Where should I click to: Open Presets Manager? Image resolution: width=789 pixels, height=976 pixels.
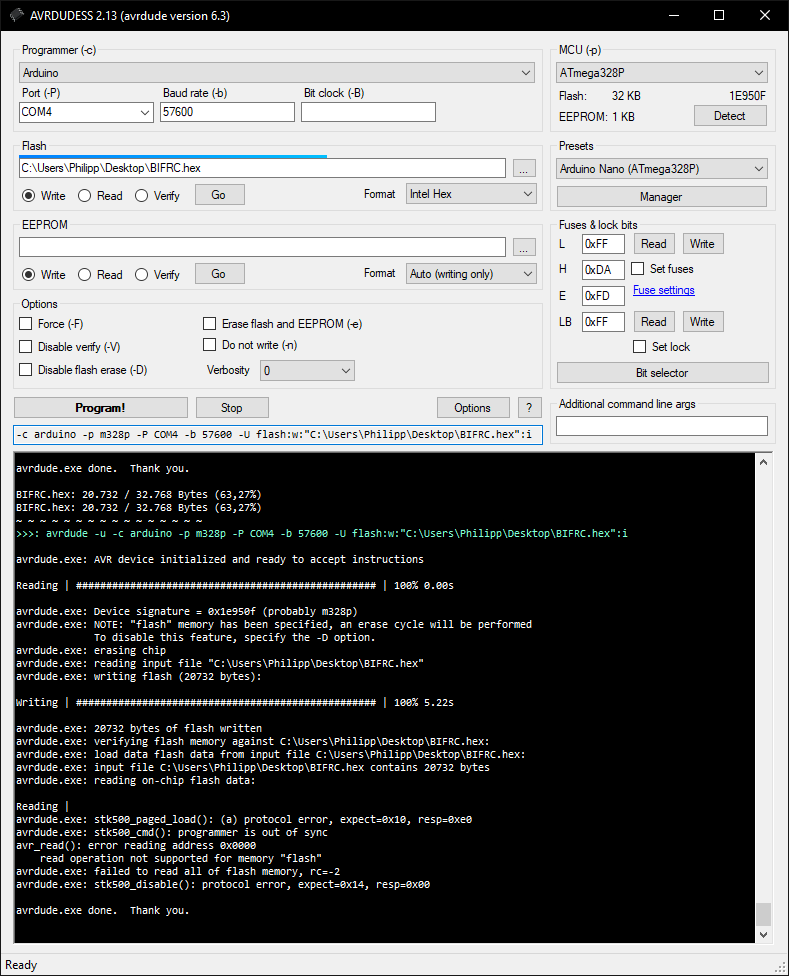point(661,197)
